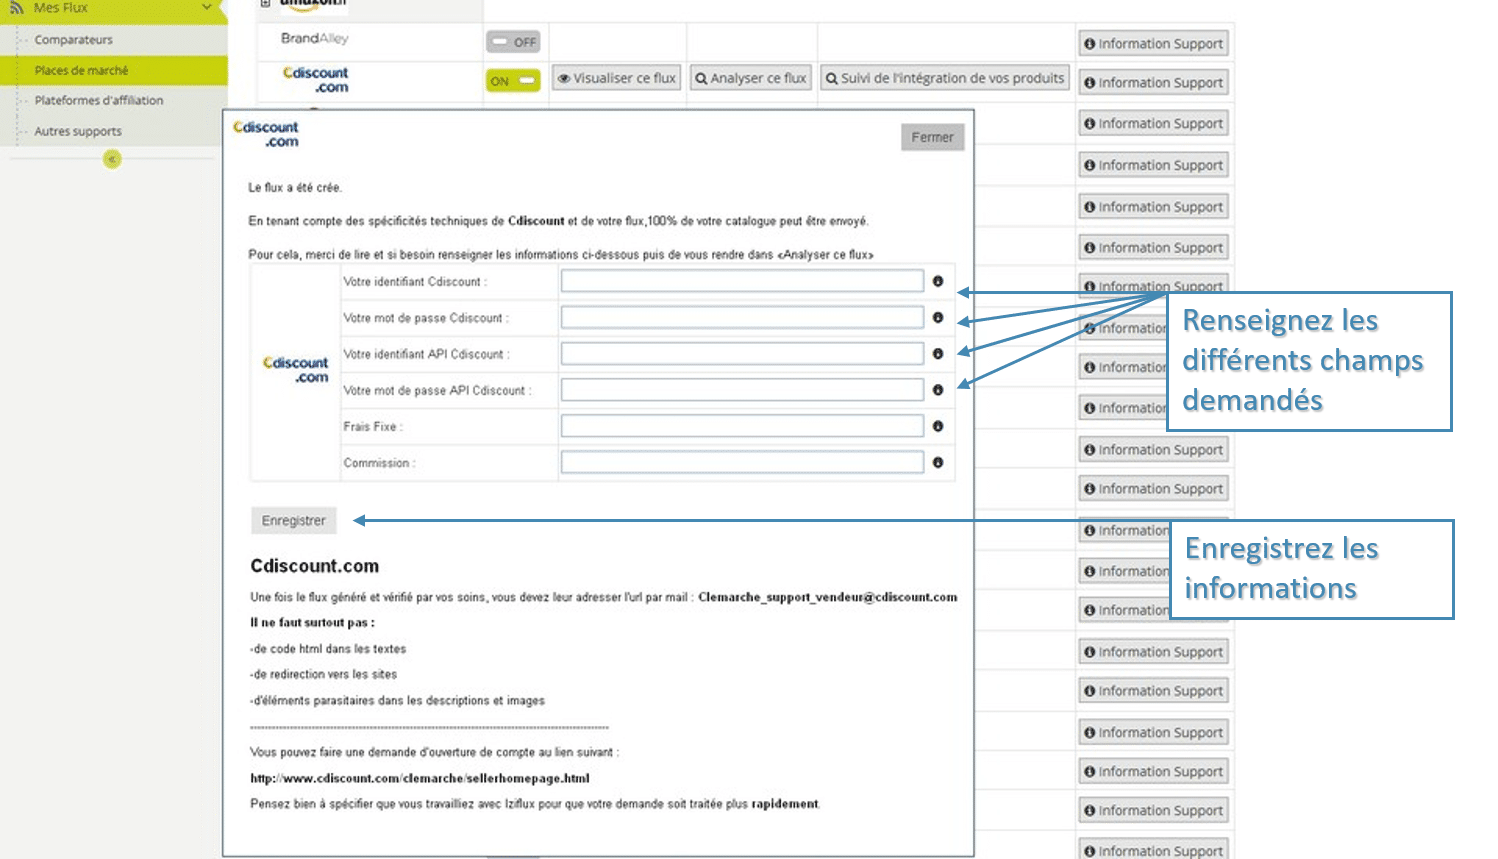Image resolution: width=1498 pixels, height=859 pixels.
Task: Focus the Frais Fixe input field
Action: click(x=742, y=426)
